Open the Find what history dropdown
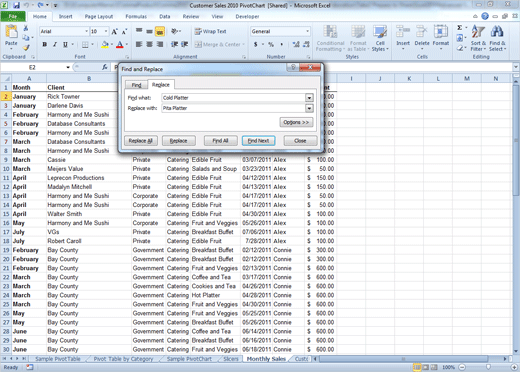The width and height of the screenshot is (520, 372). (309, 98)
